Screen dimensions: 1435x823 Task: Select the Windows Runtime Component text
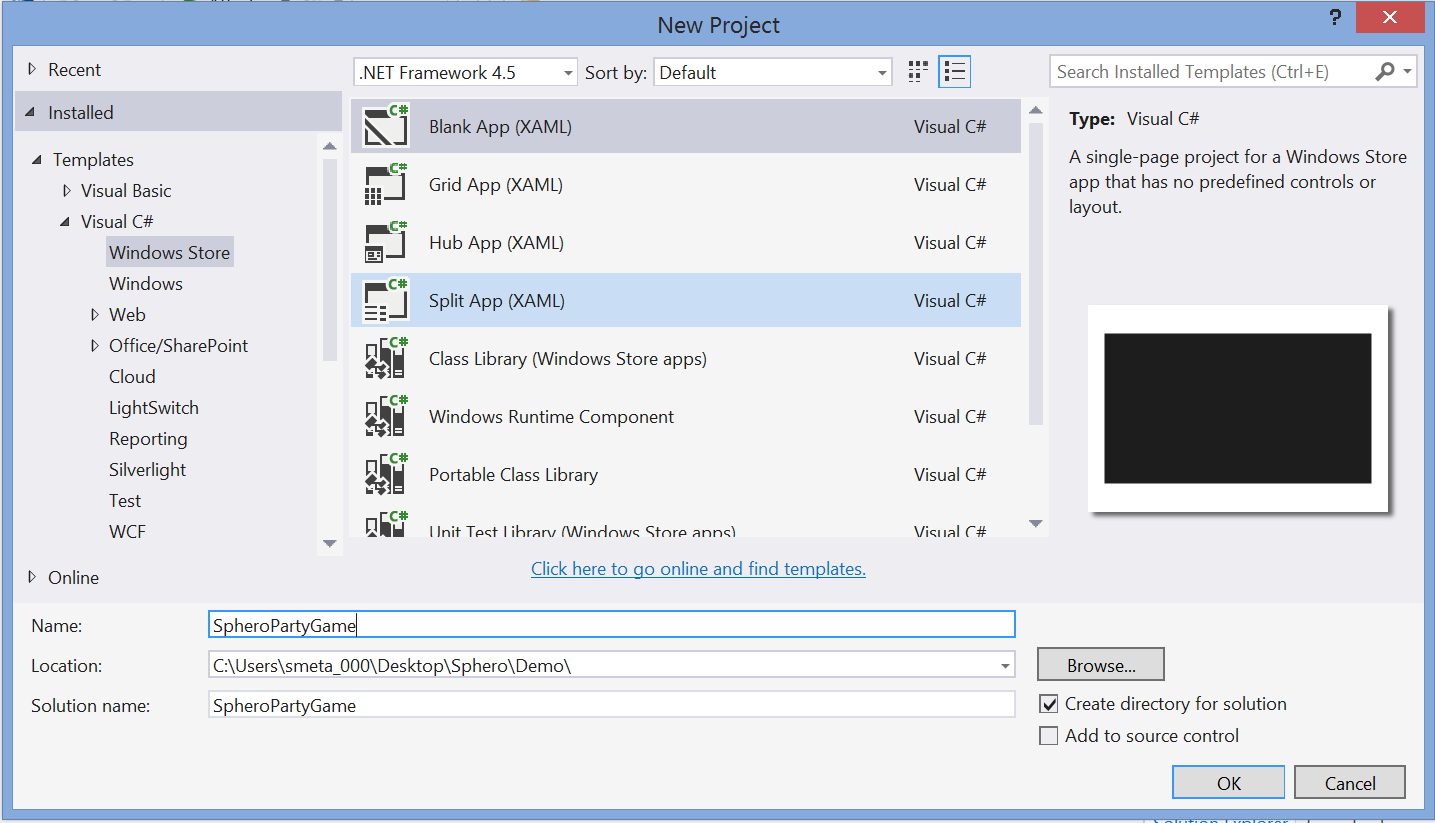coord(552,417)
